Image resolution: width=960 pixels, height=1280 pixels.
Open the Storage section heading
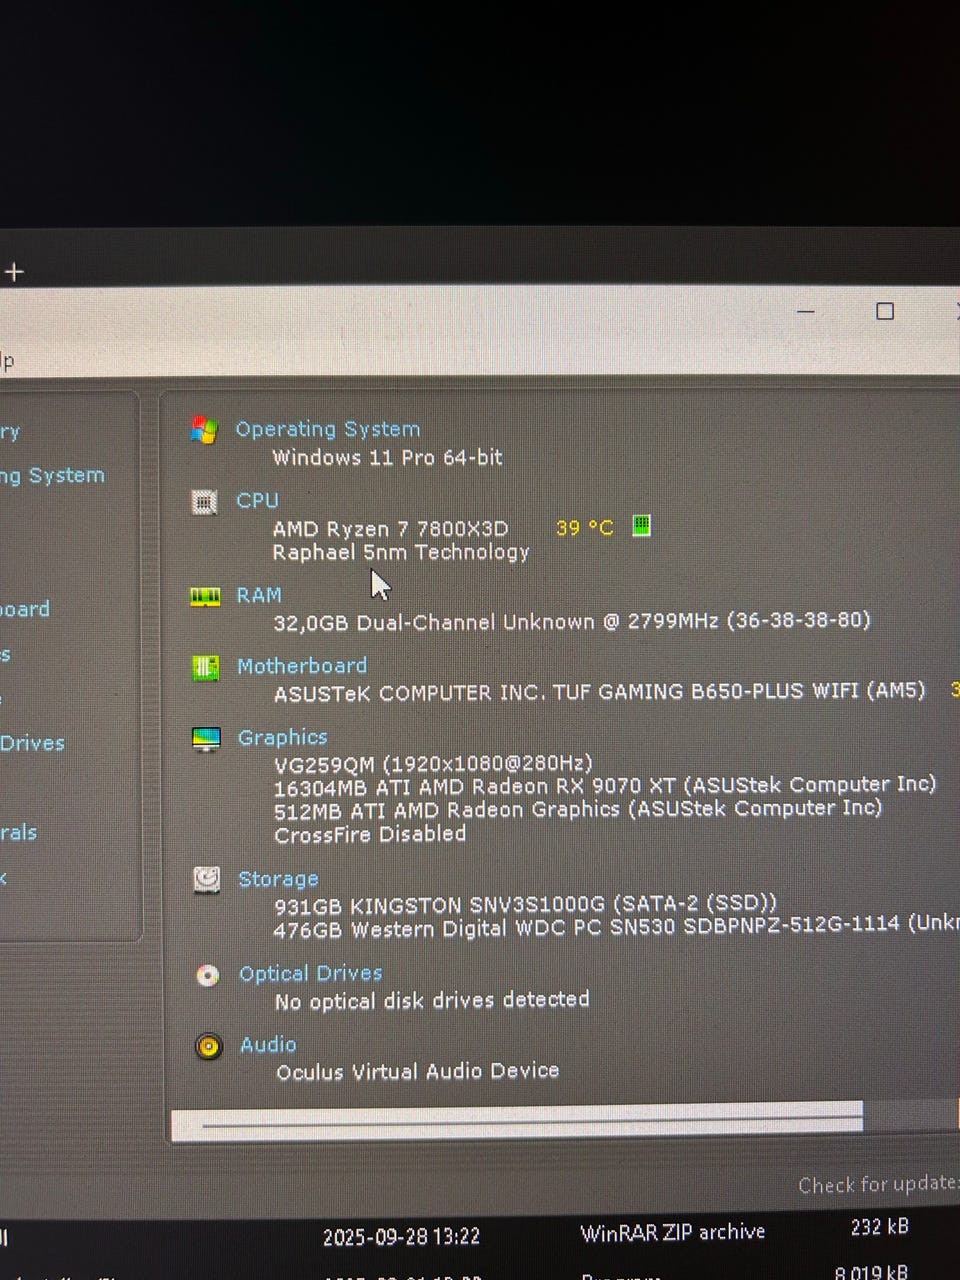pos(278,879)
